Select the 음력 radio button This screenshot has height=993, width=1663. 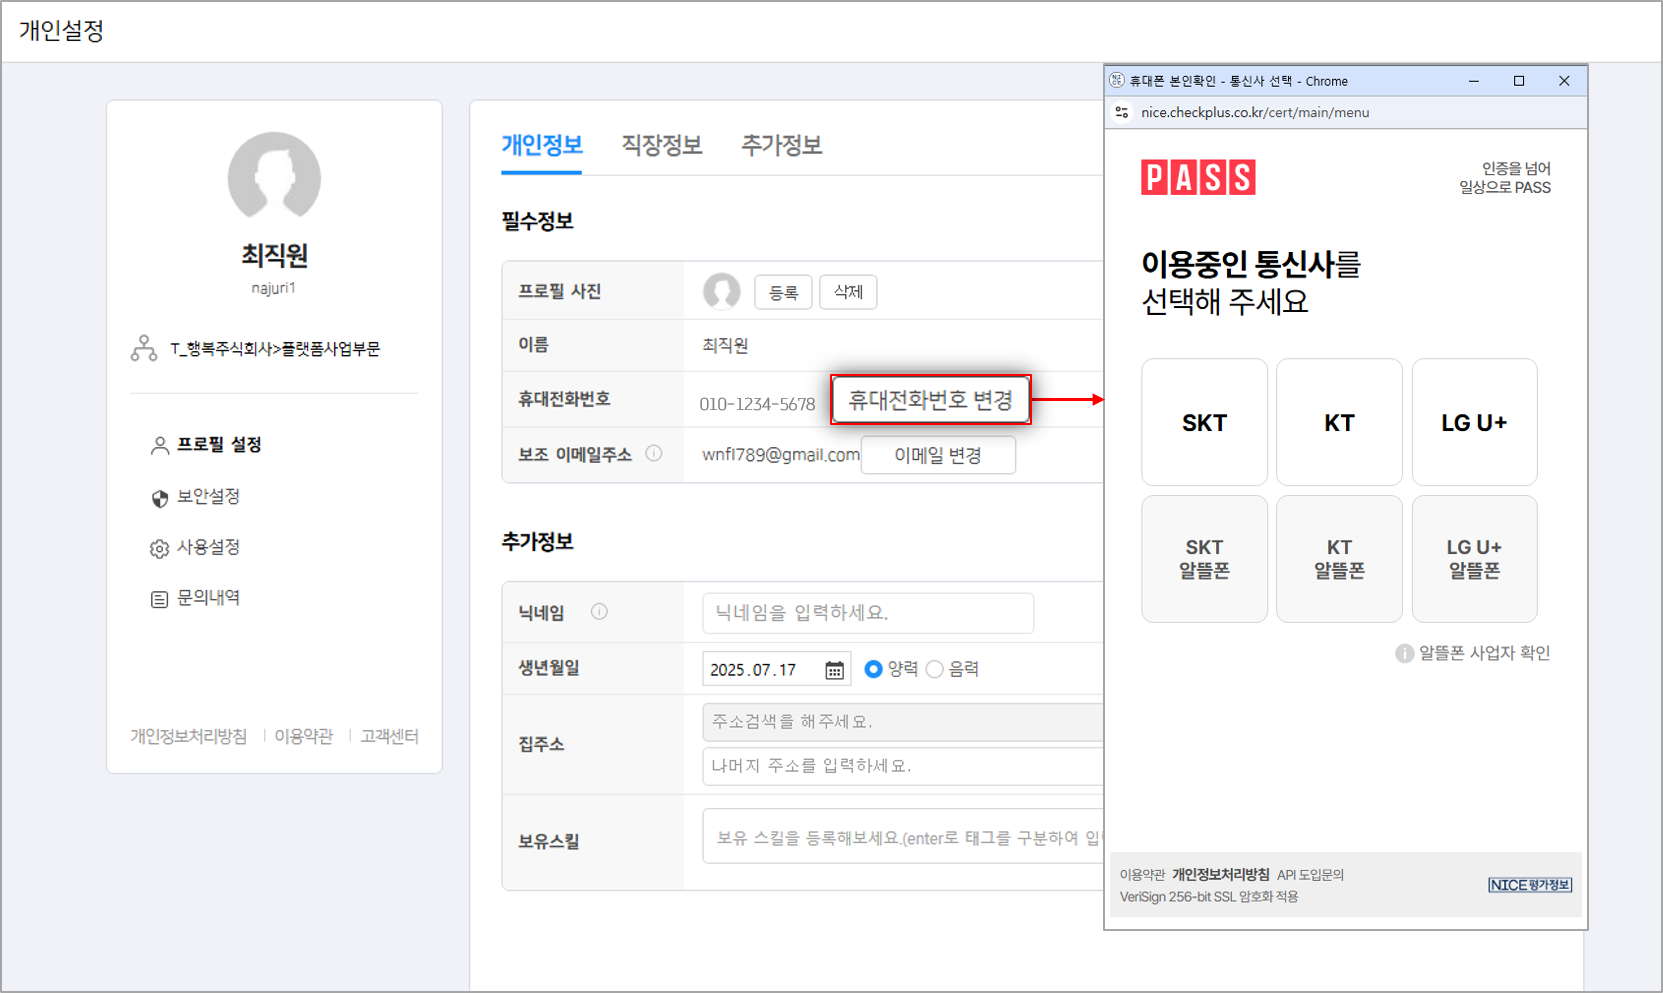pyautogui.click(x=935, y=669)
